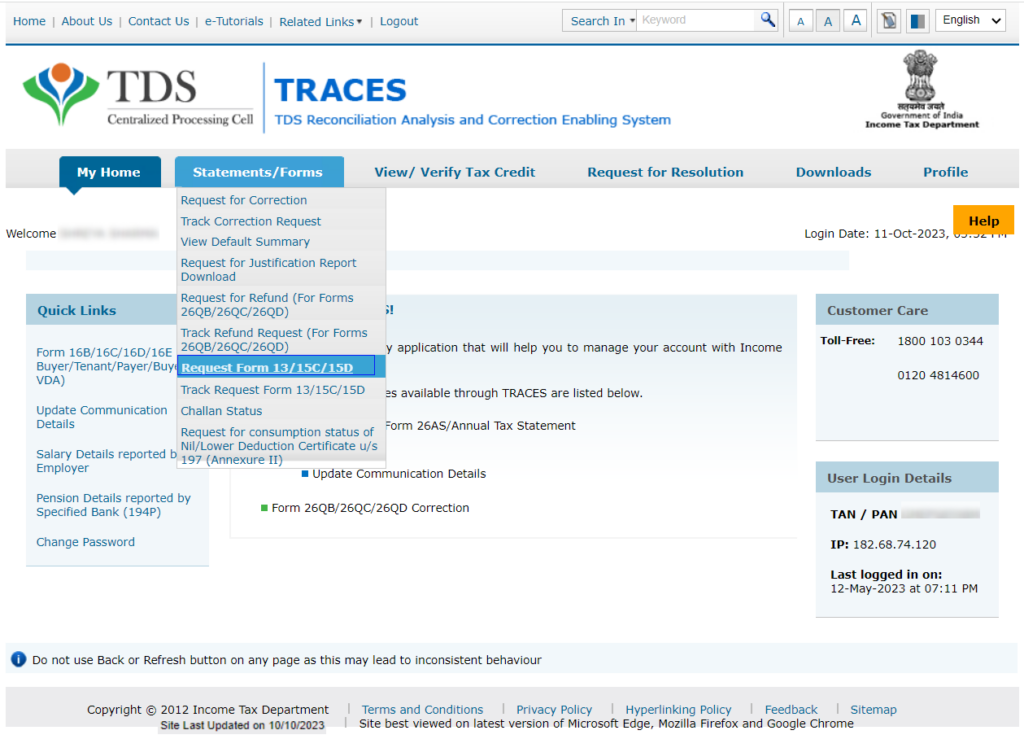Click the search magnifier icon

click(x=767, y=20)
